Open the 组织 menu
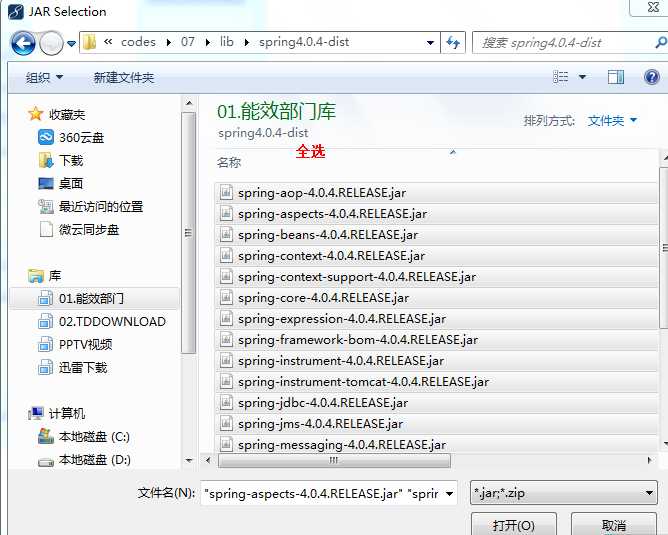 tap(44, 77)
